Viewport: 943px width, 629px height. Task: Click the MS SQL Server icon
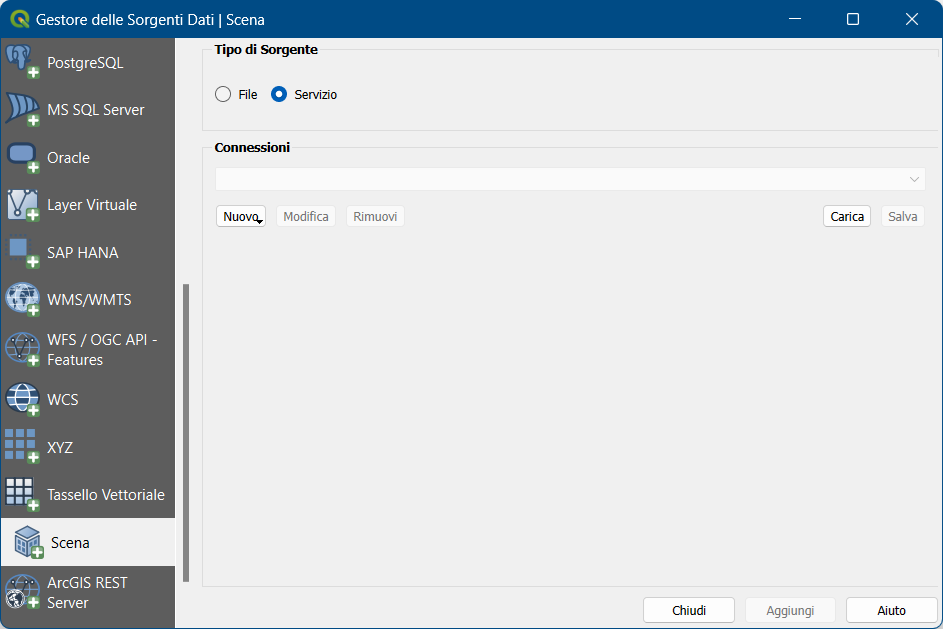tap(22, 109)
